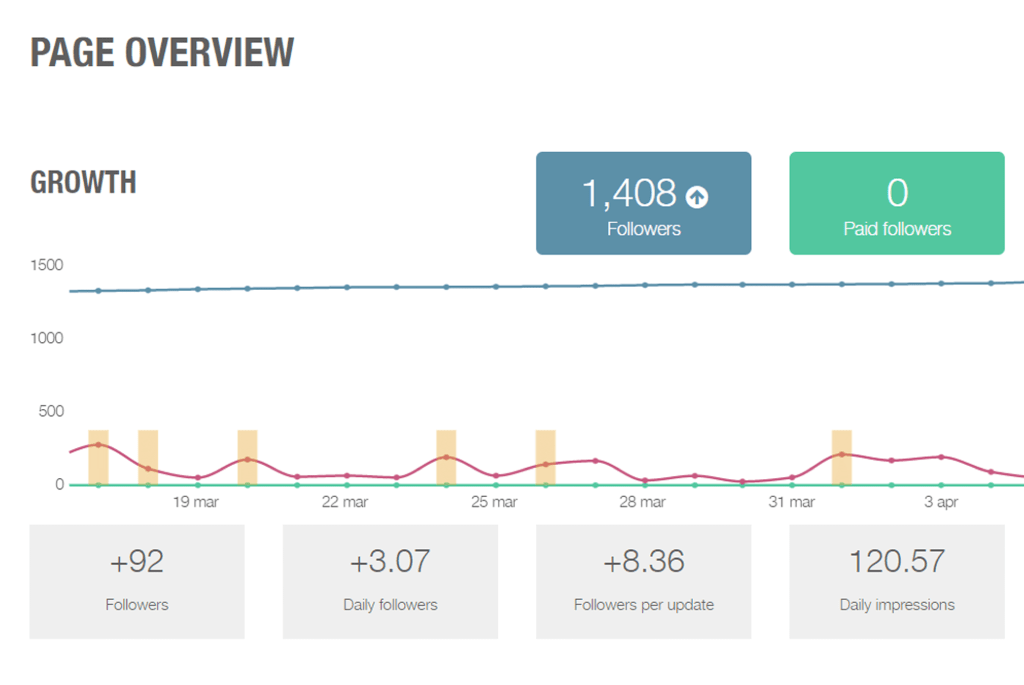Select the orange bar just before 25 mar
The height and width of the screenshot is (685, 1024).
(x=446, y=457)
